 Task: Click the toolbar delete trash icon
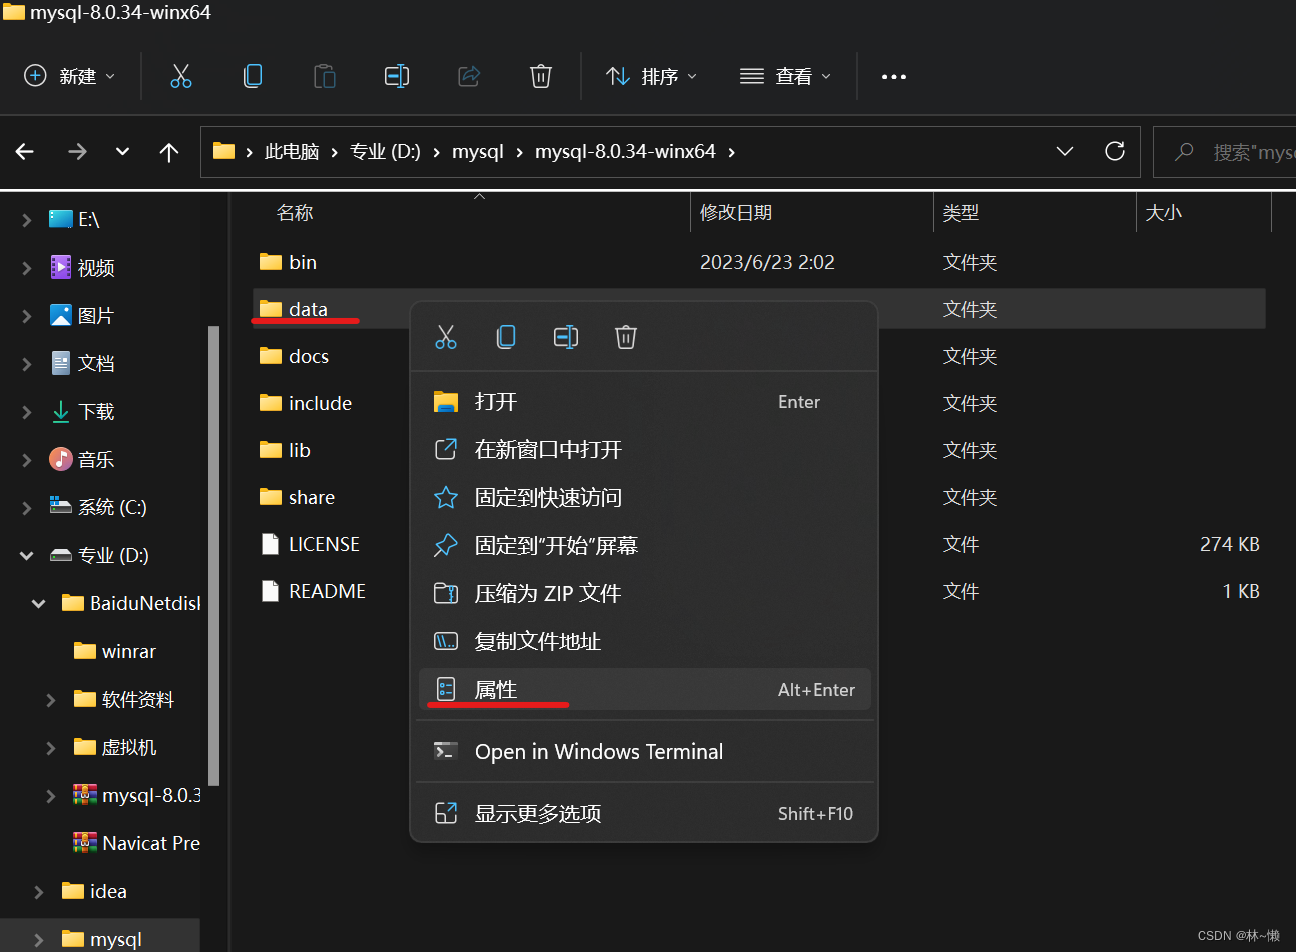540,77
